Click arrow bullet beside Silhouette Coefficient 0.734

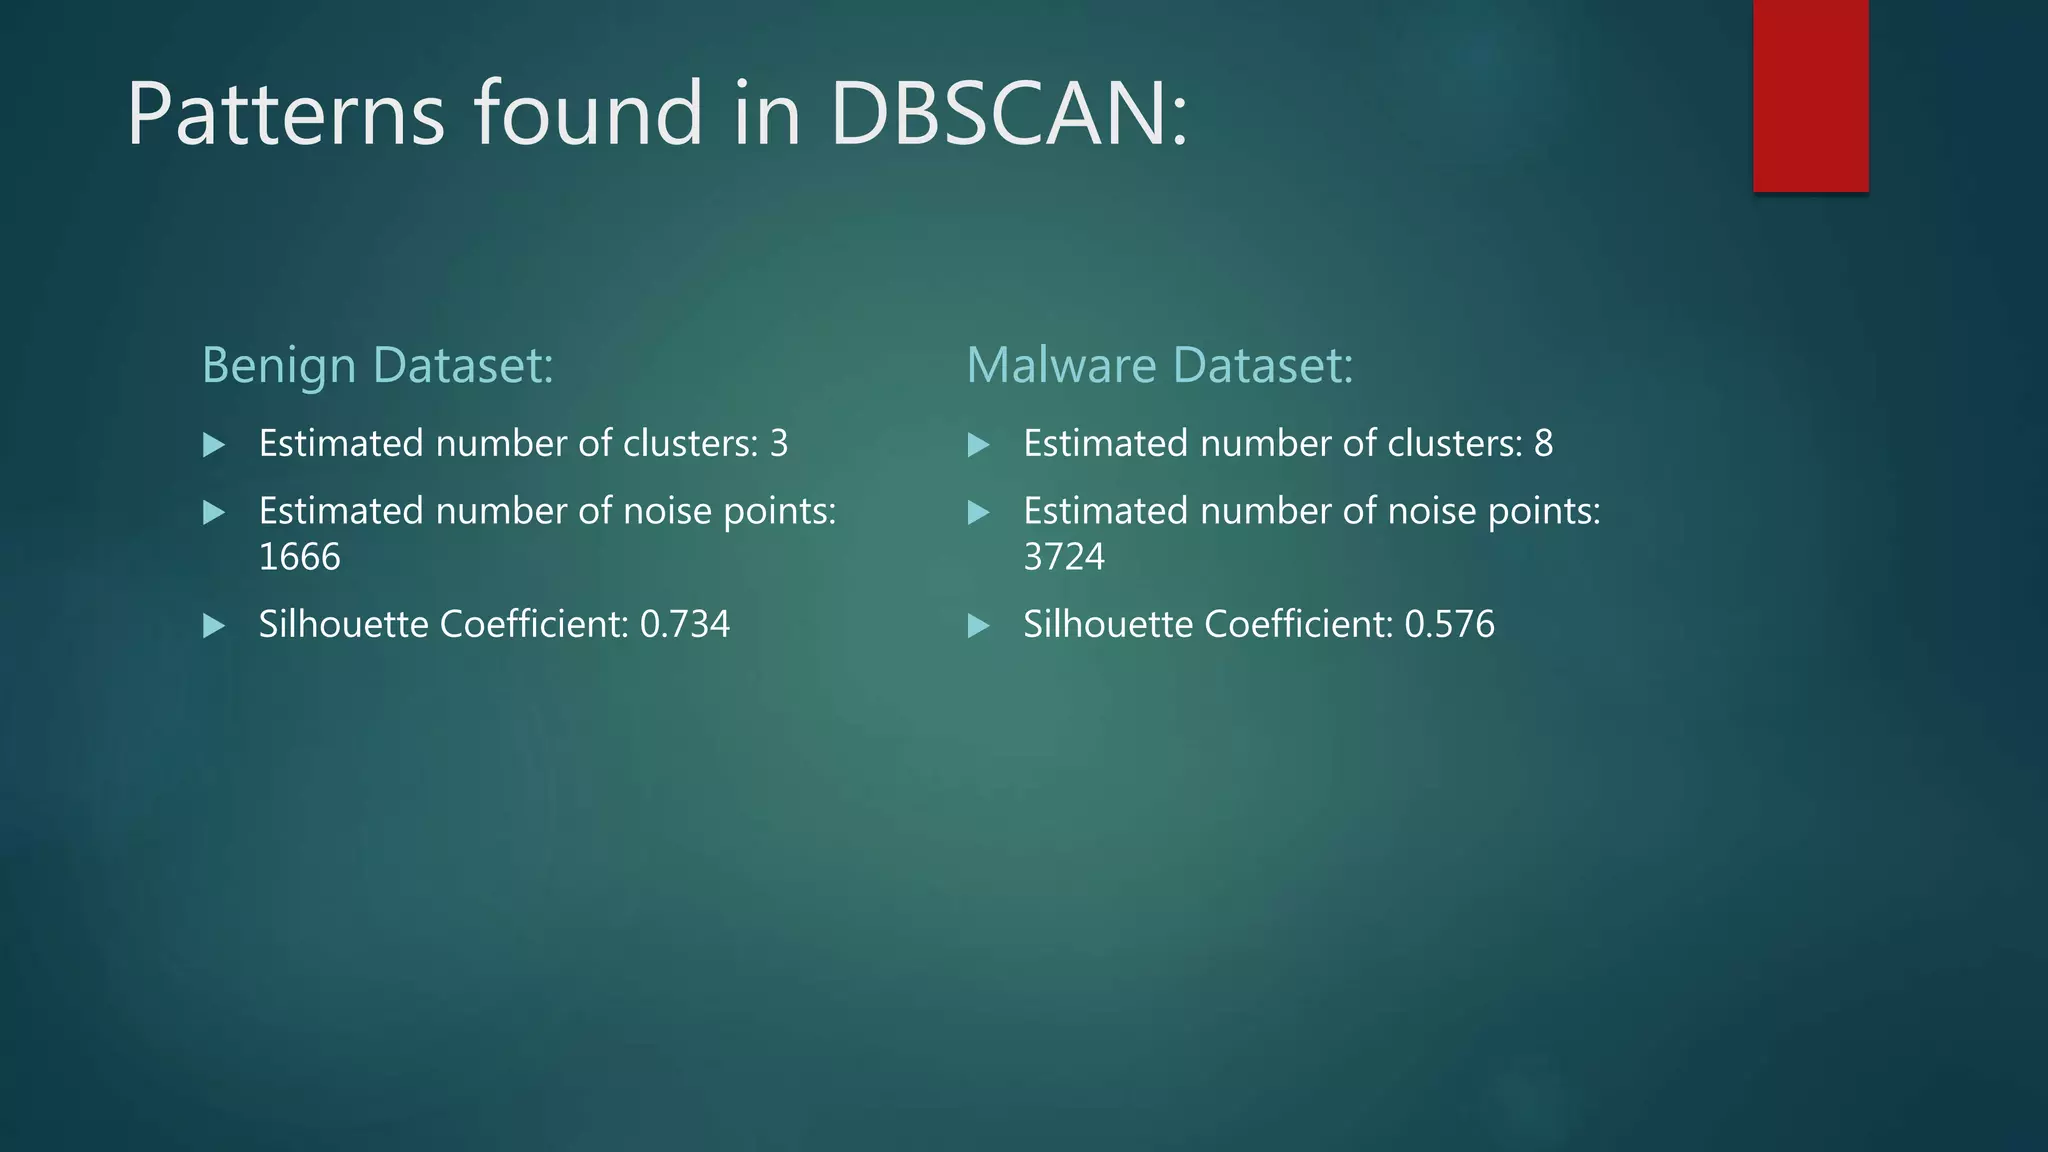214,626
